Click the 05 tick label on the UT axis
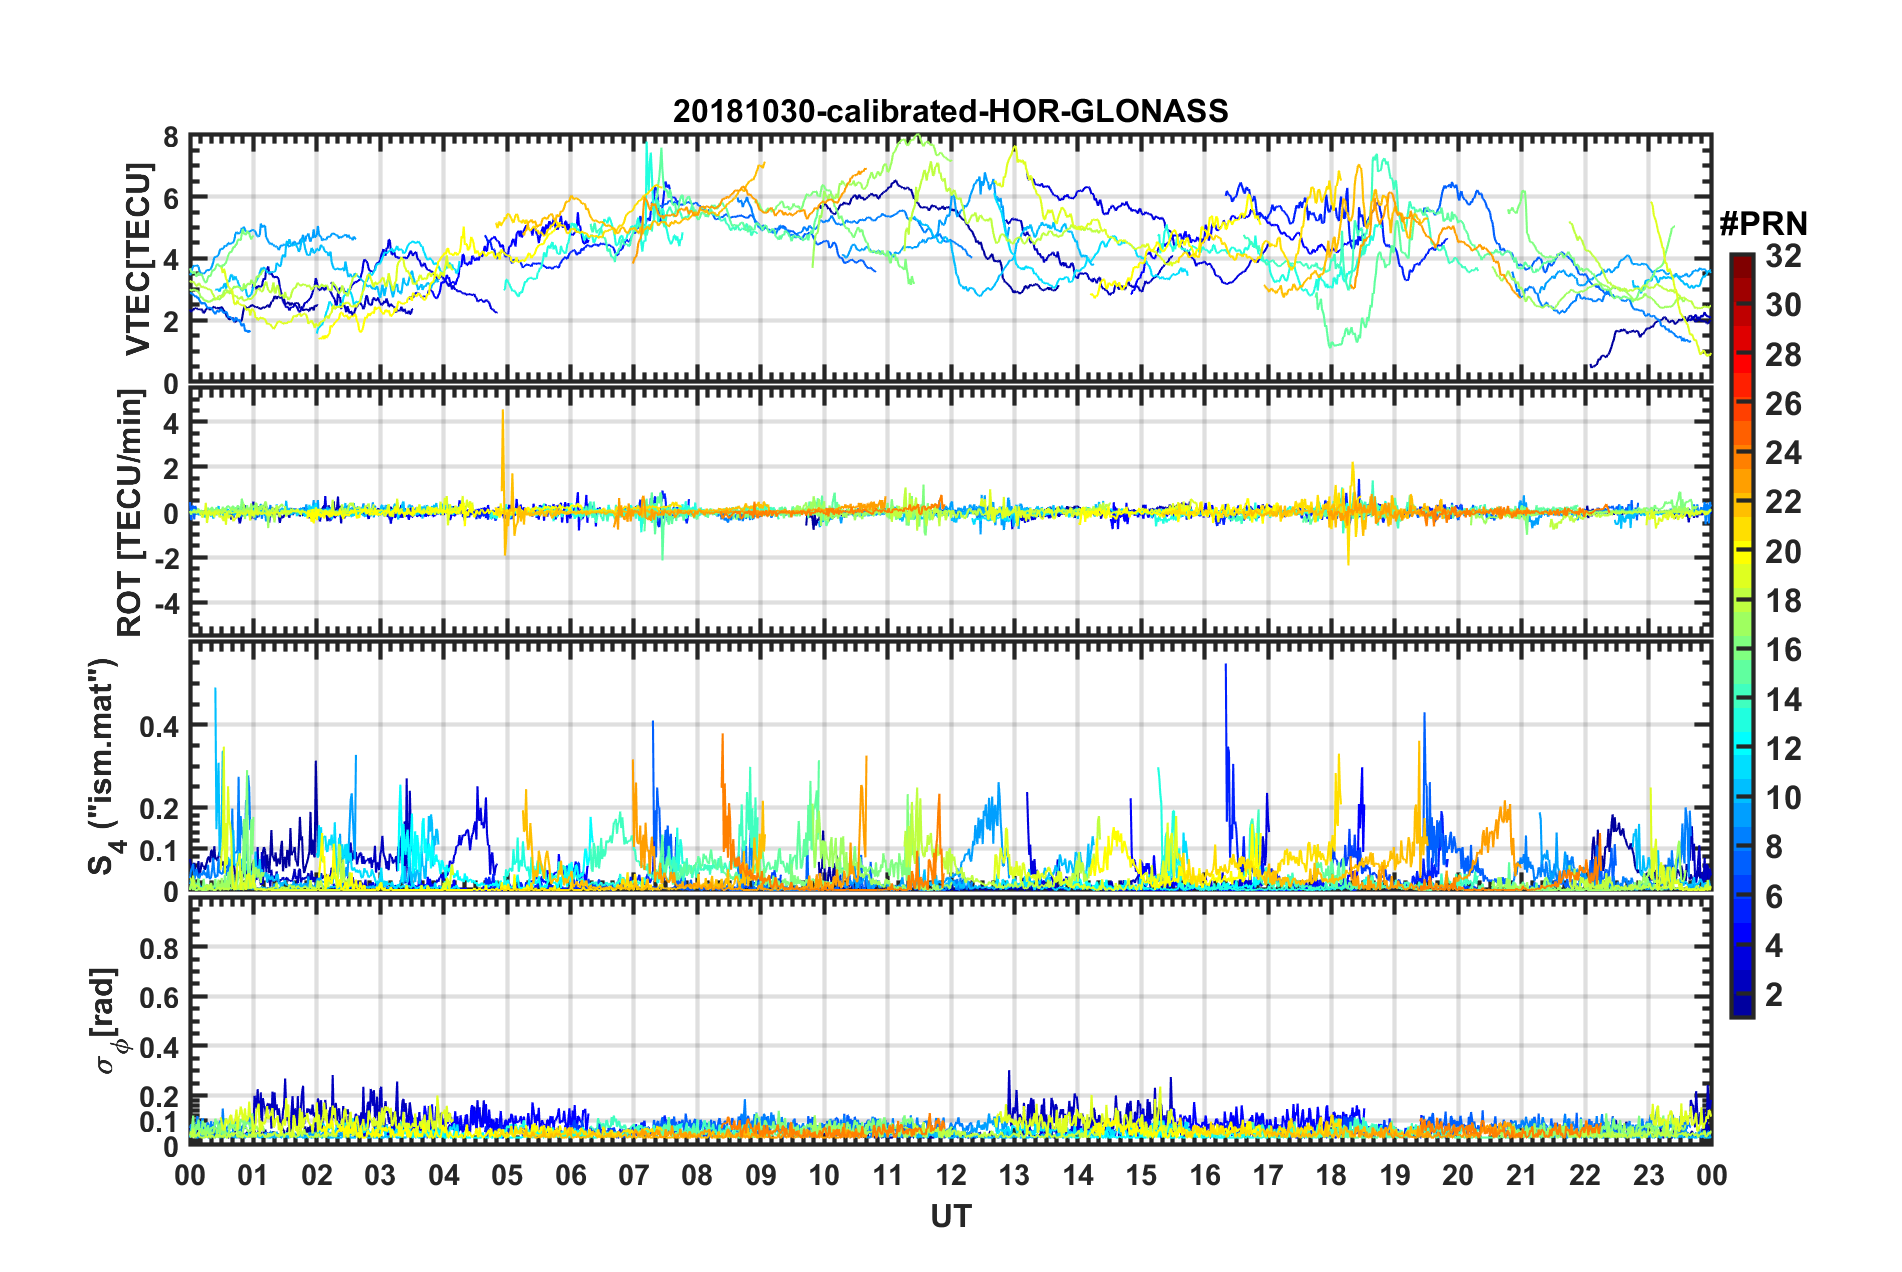Viewport: 1902px width, 1272px height. pos(507,1175)
